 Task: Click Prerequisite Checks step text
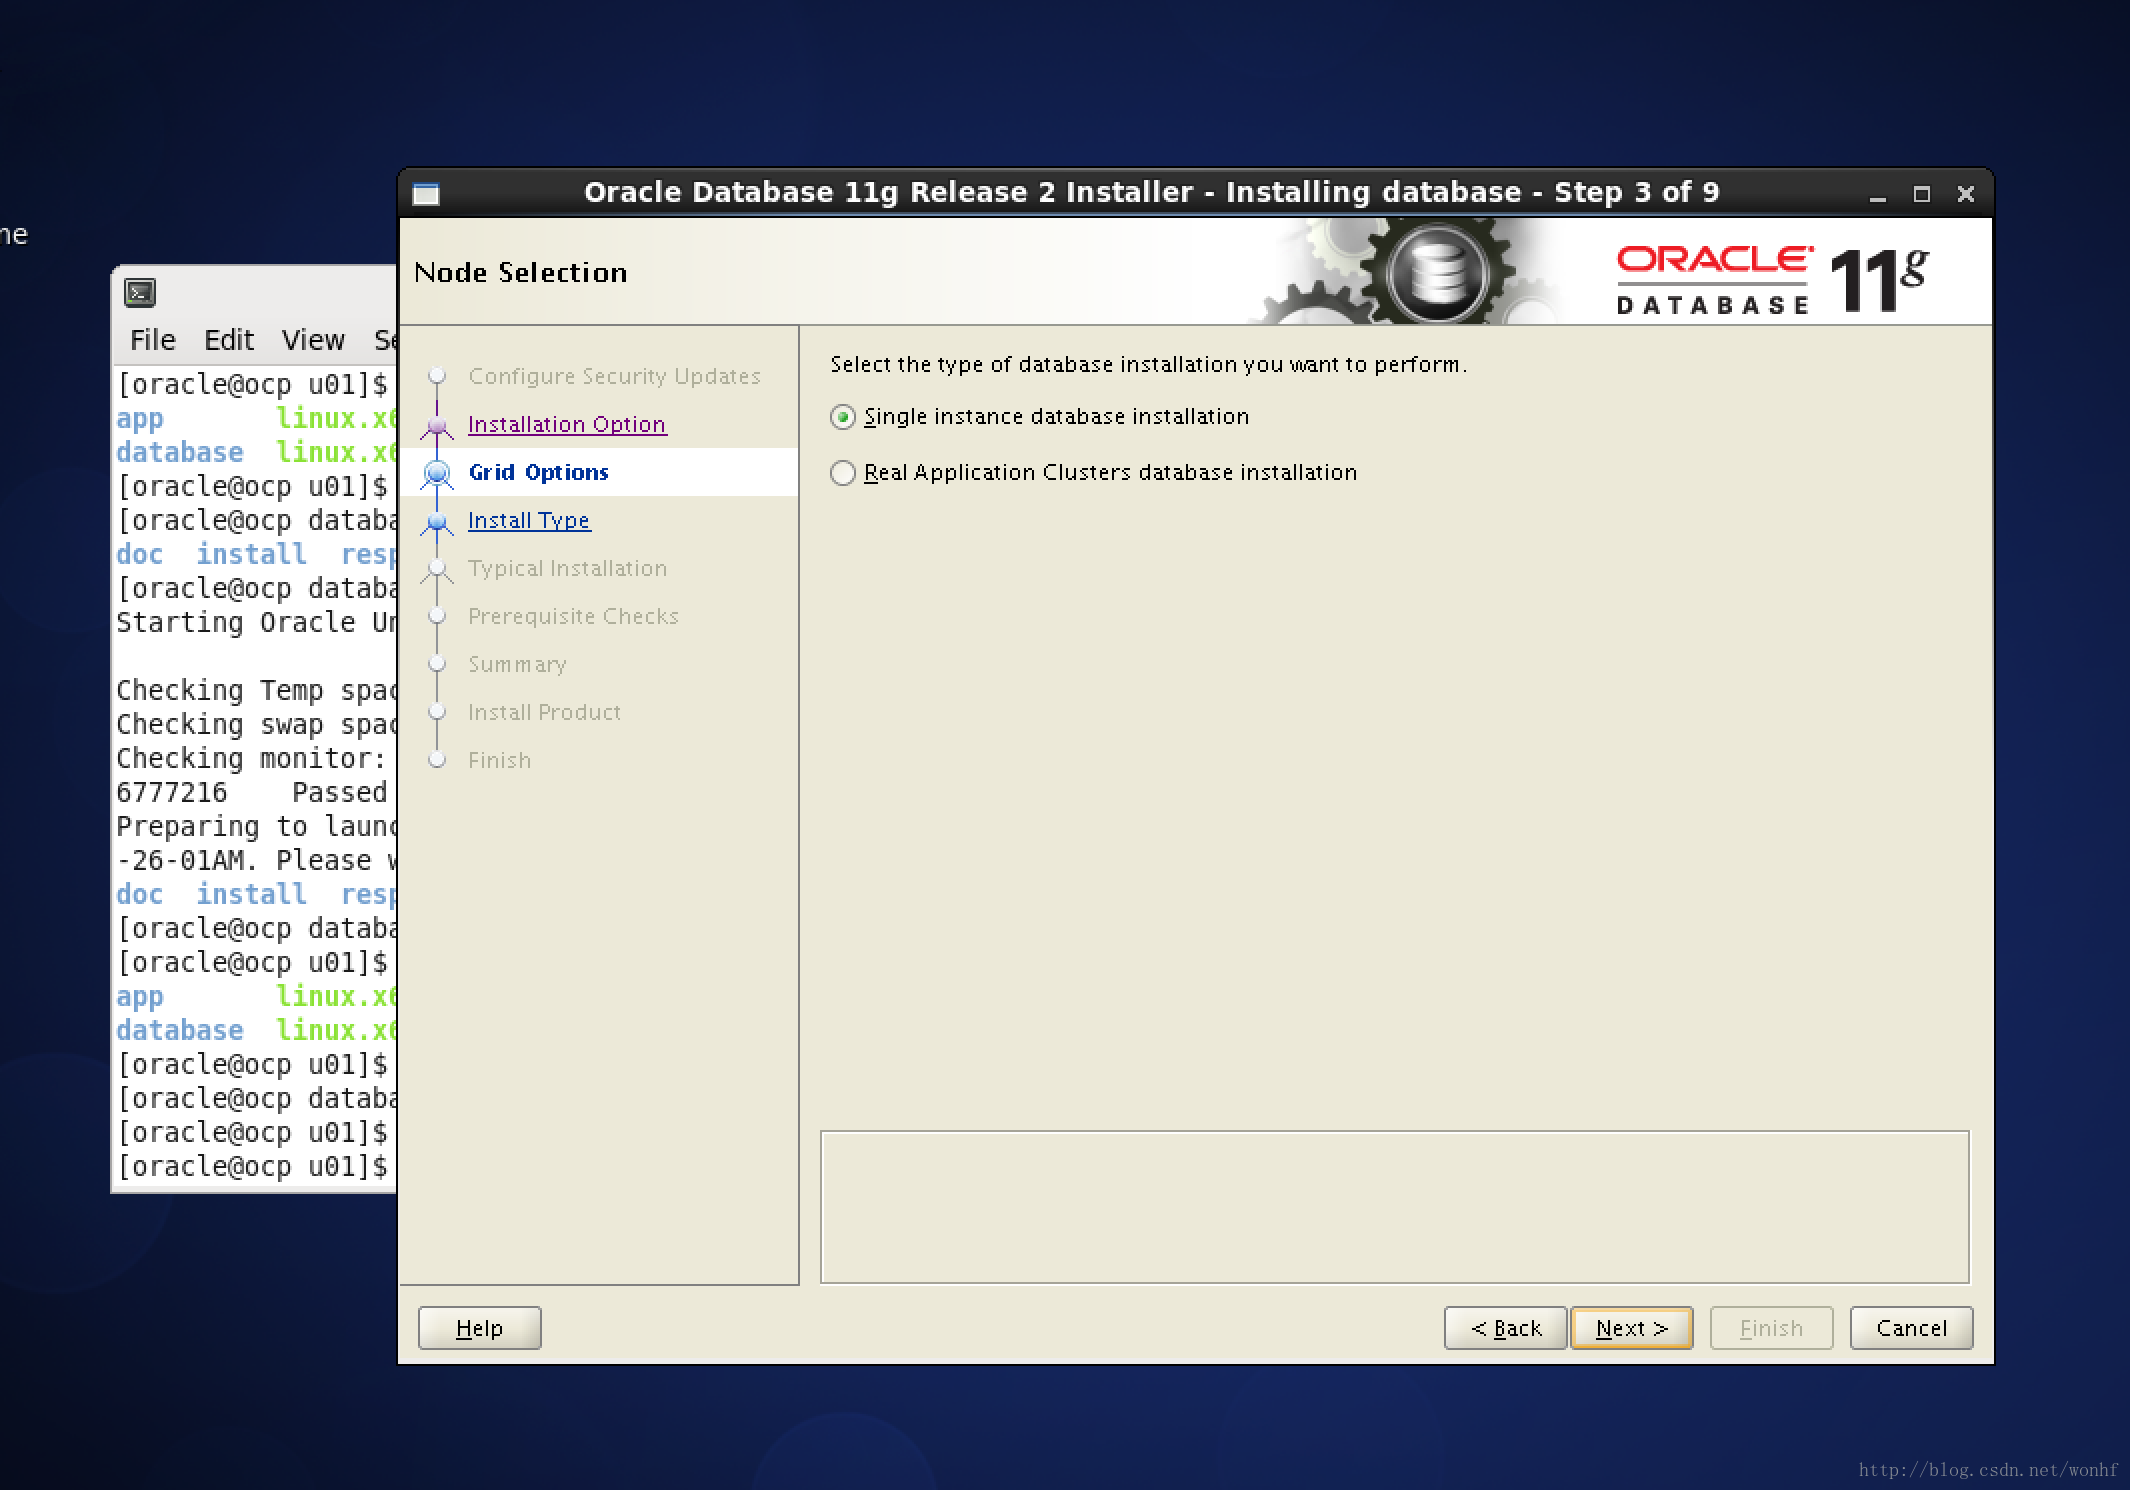point(573,616)
